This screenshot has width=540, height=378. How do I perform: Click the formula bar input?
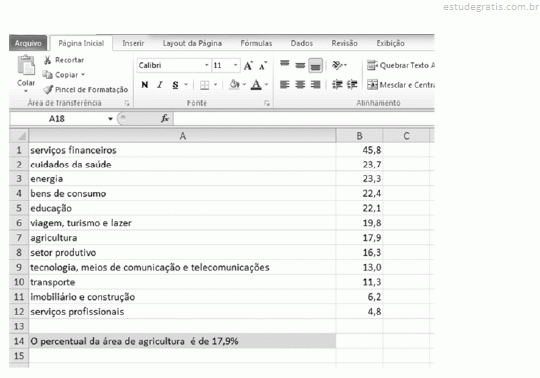coord(304,119)
